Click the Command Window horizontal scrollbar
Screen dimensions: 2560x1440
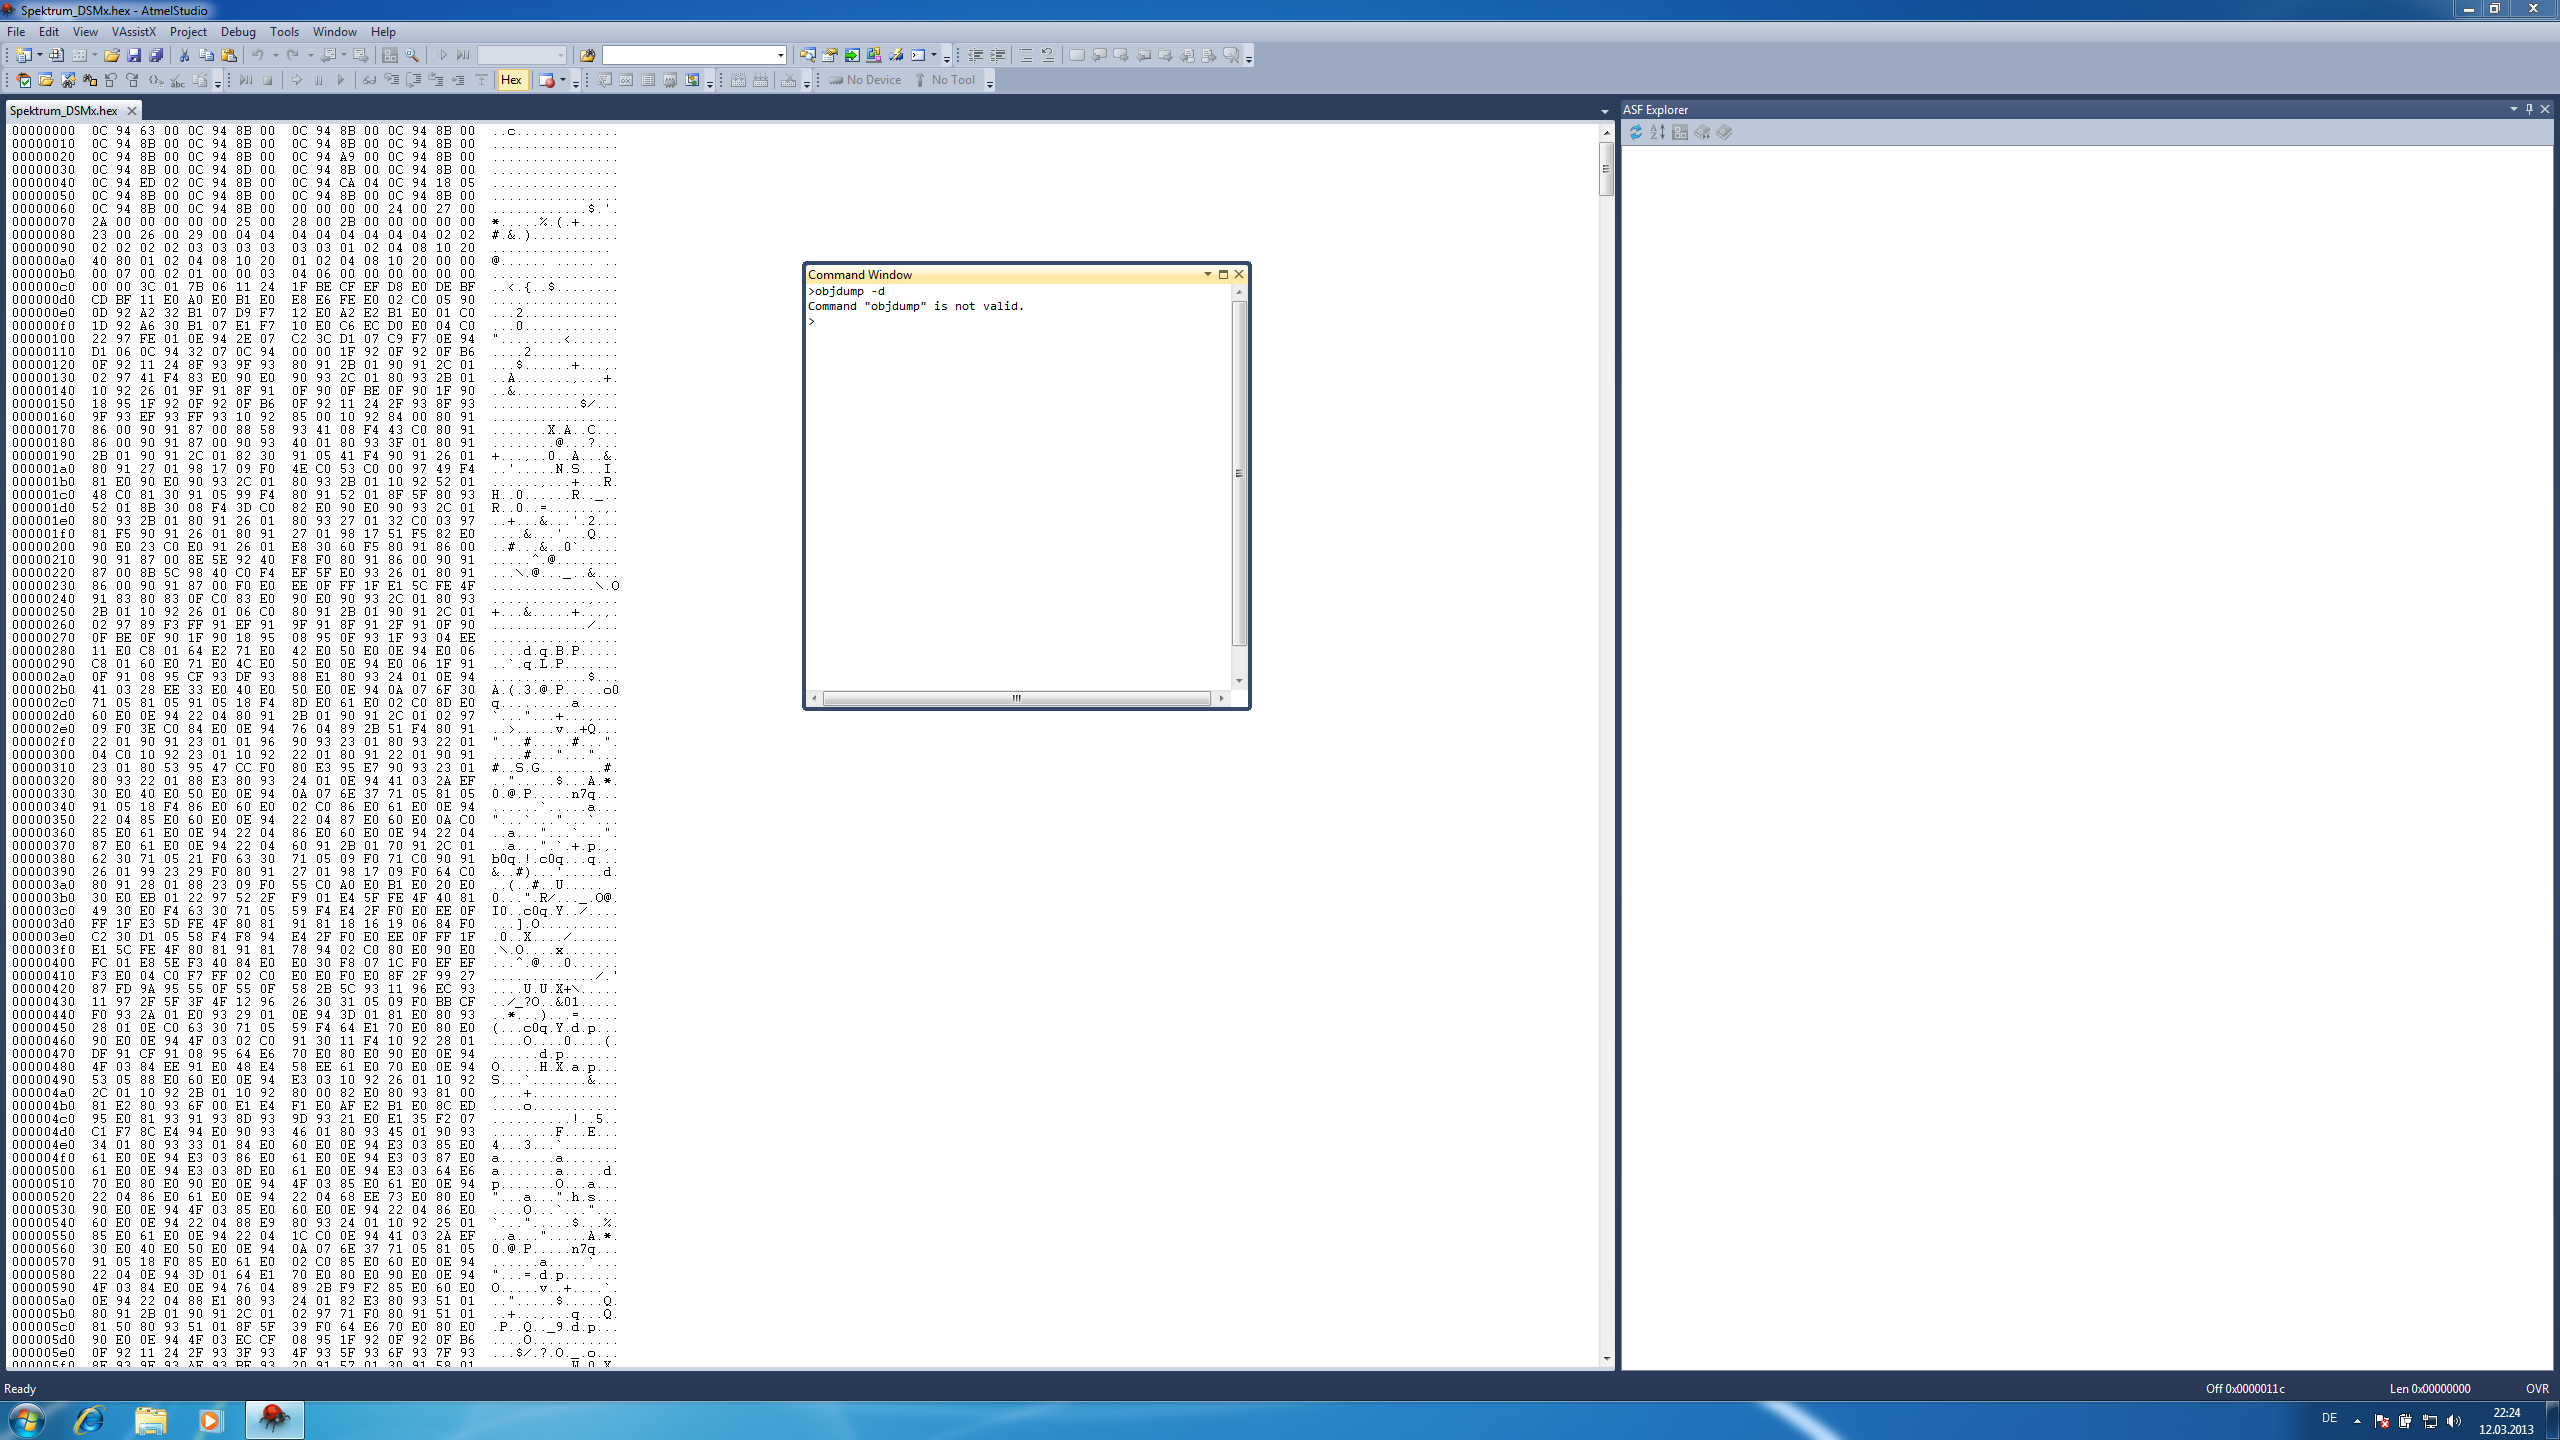1016,698
